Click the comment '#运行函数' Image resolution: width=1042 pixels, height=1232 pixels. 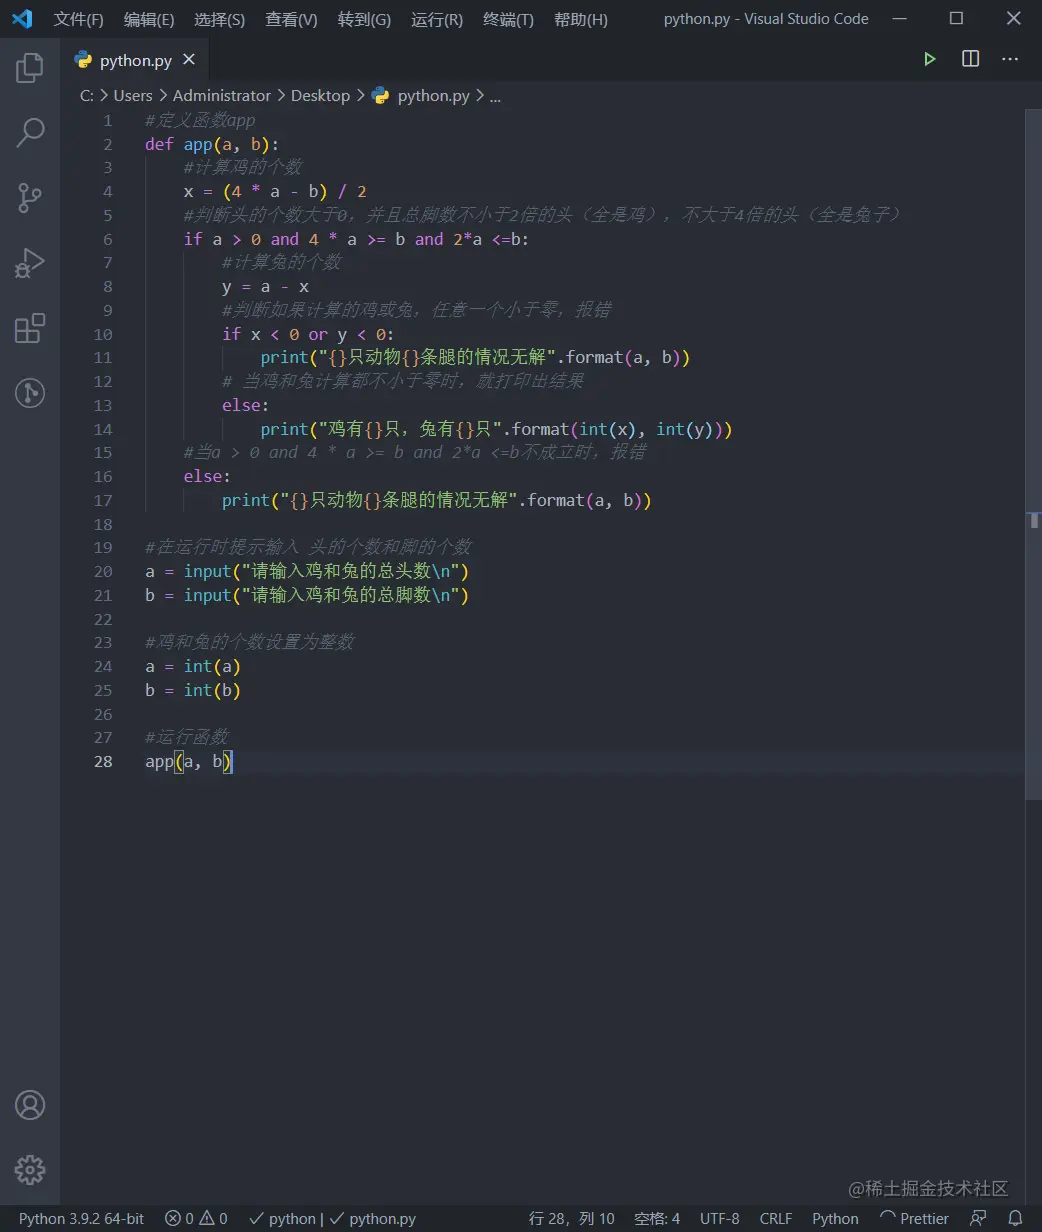click(x=187, y=738)
